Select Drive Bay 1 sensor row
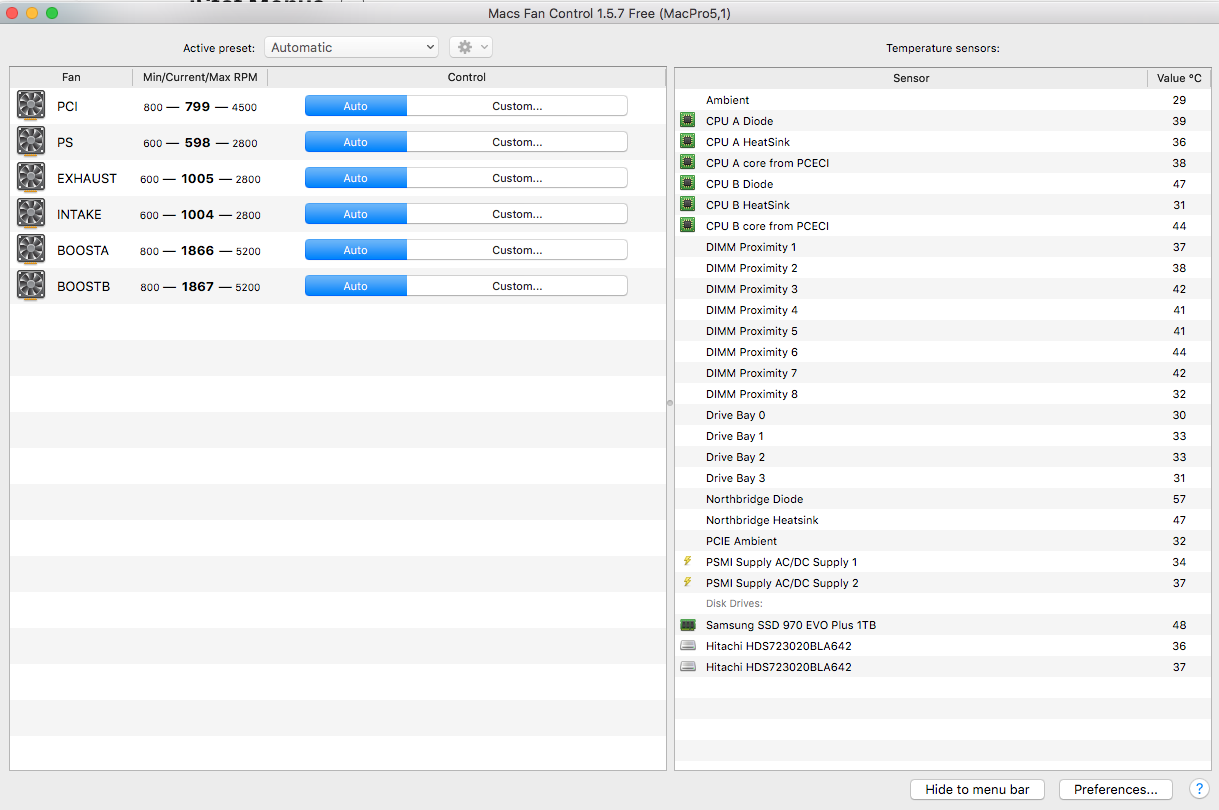 click(x=943, y=436)
